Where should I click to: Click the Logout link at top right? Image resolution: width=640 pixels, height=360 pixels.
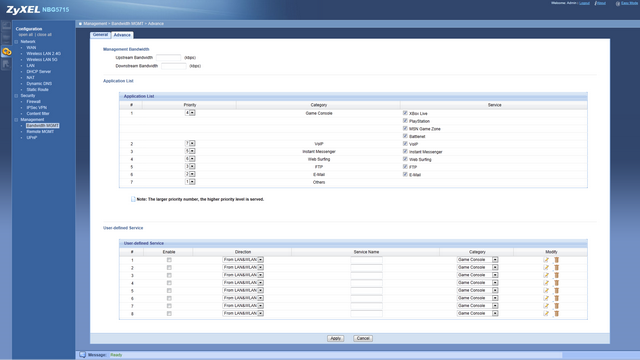(x=584, y=3)
